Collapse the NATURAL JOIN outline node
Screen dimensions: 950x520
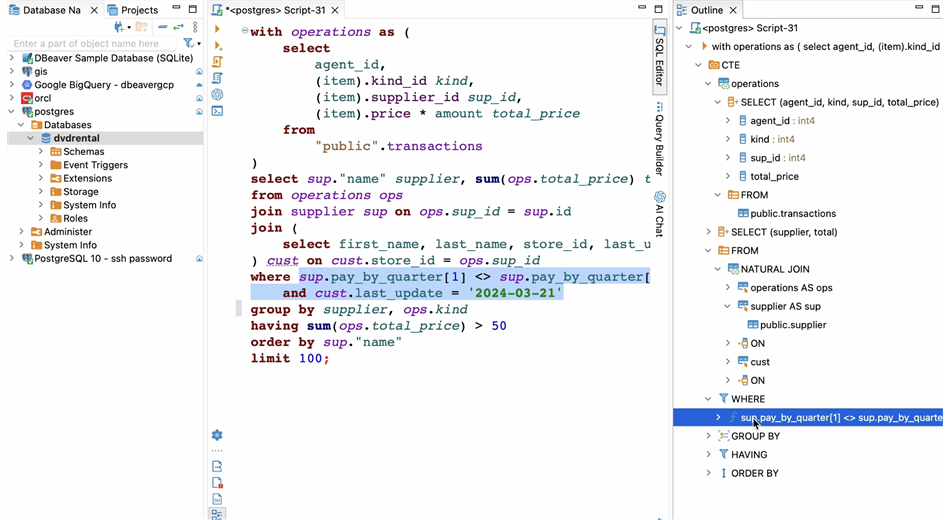pos(718,268)
